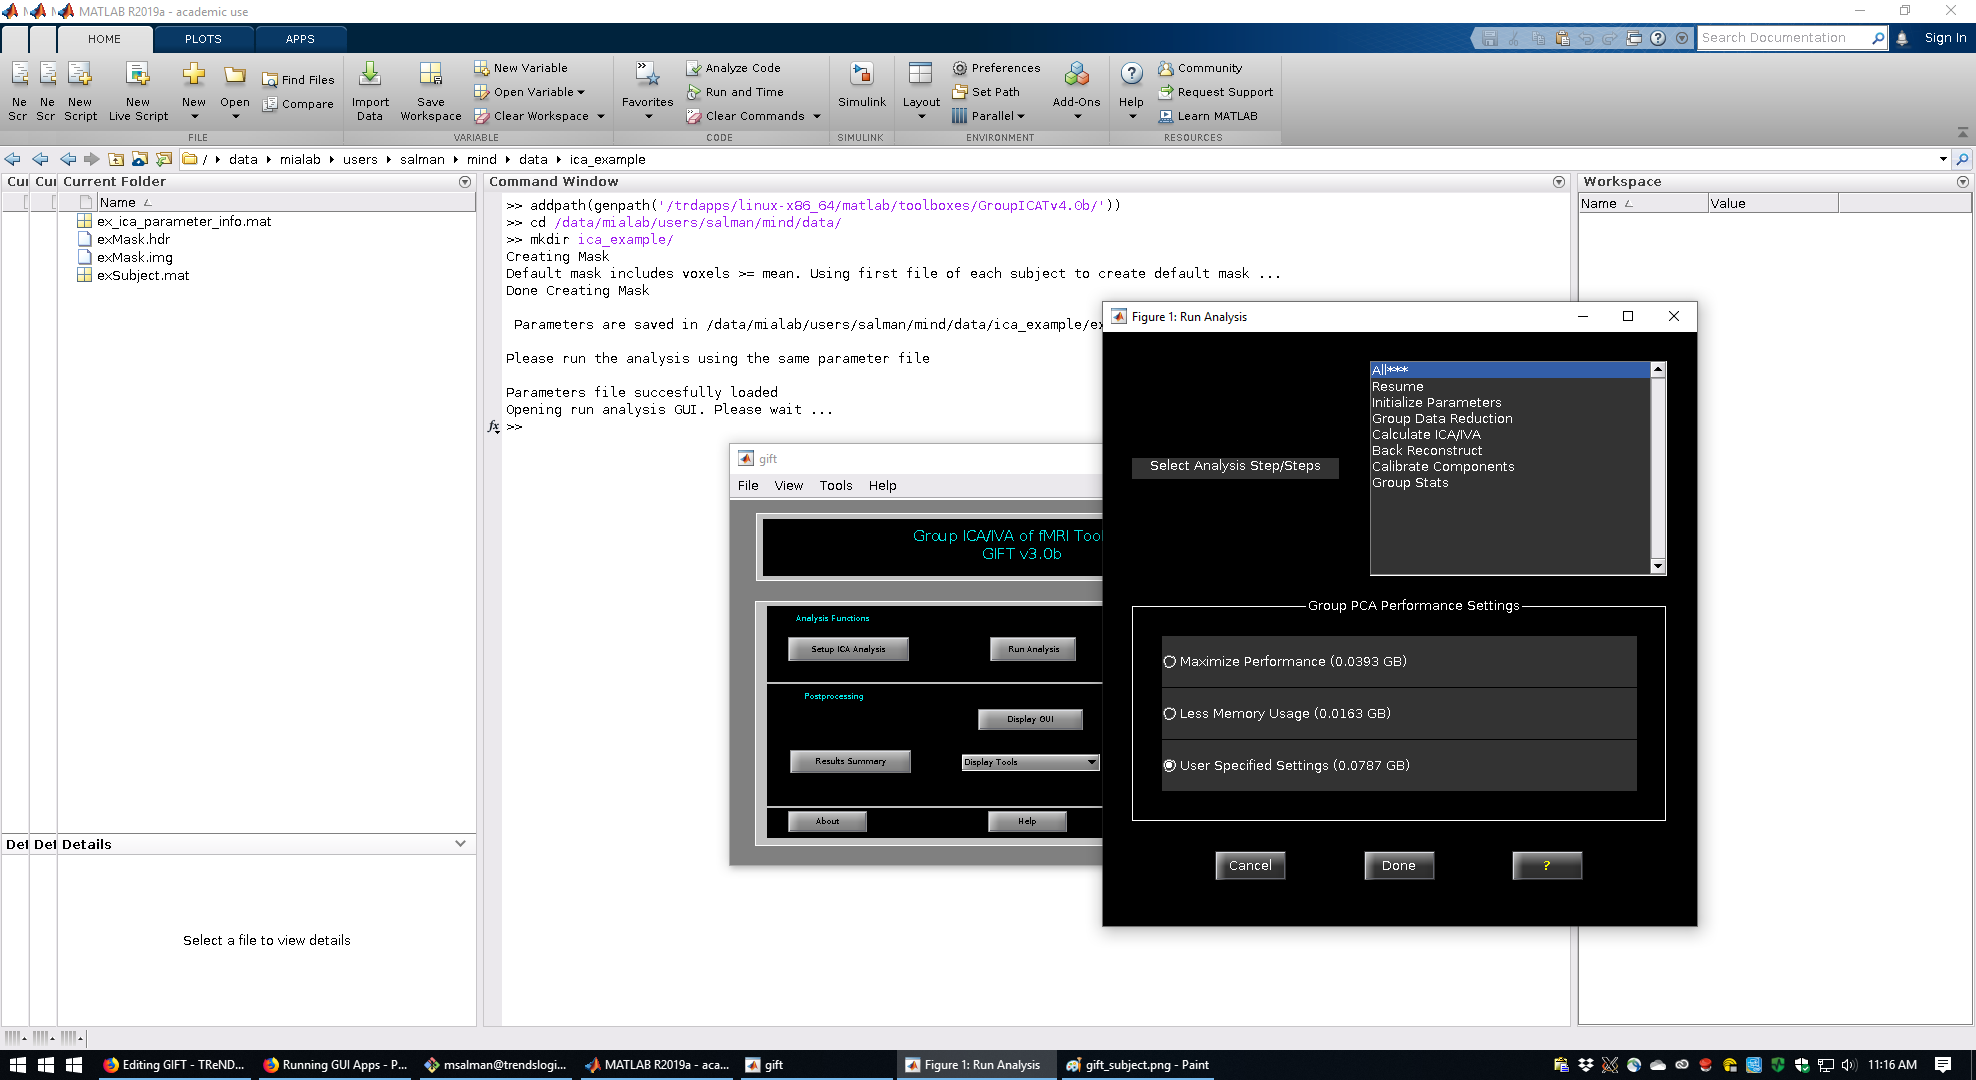Click the Set Path tool
Screen dimensions: 1976x1080
pyautogui.click(x=986, y=92)
